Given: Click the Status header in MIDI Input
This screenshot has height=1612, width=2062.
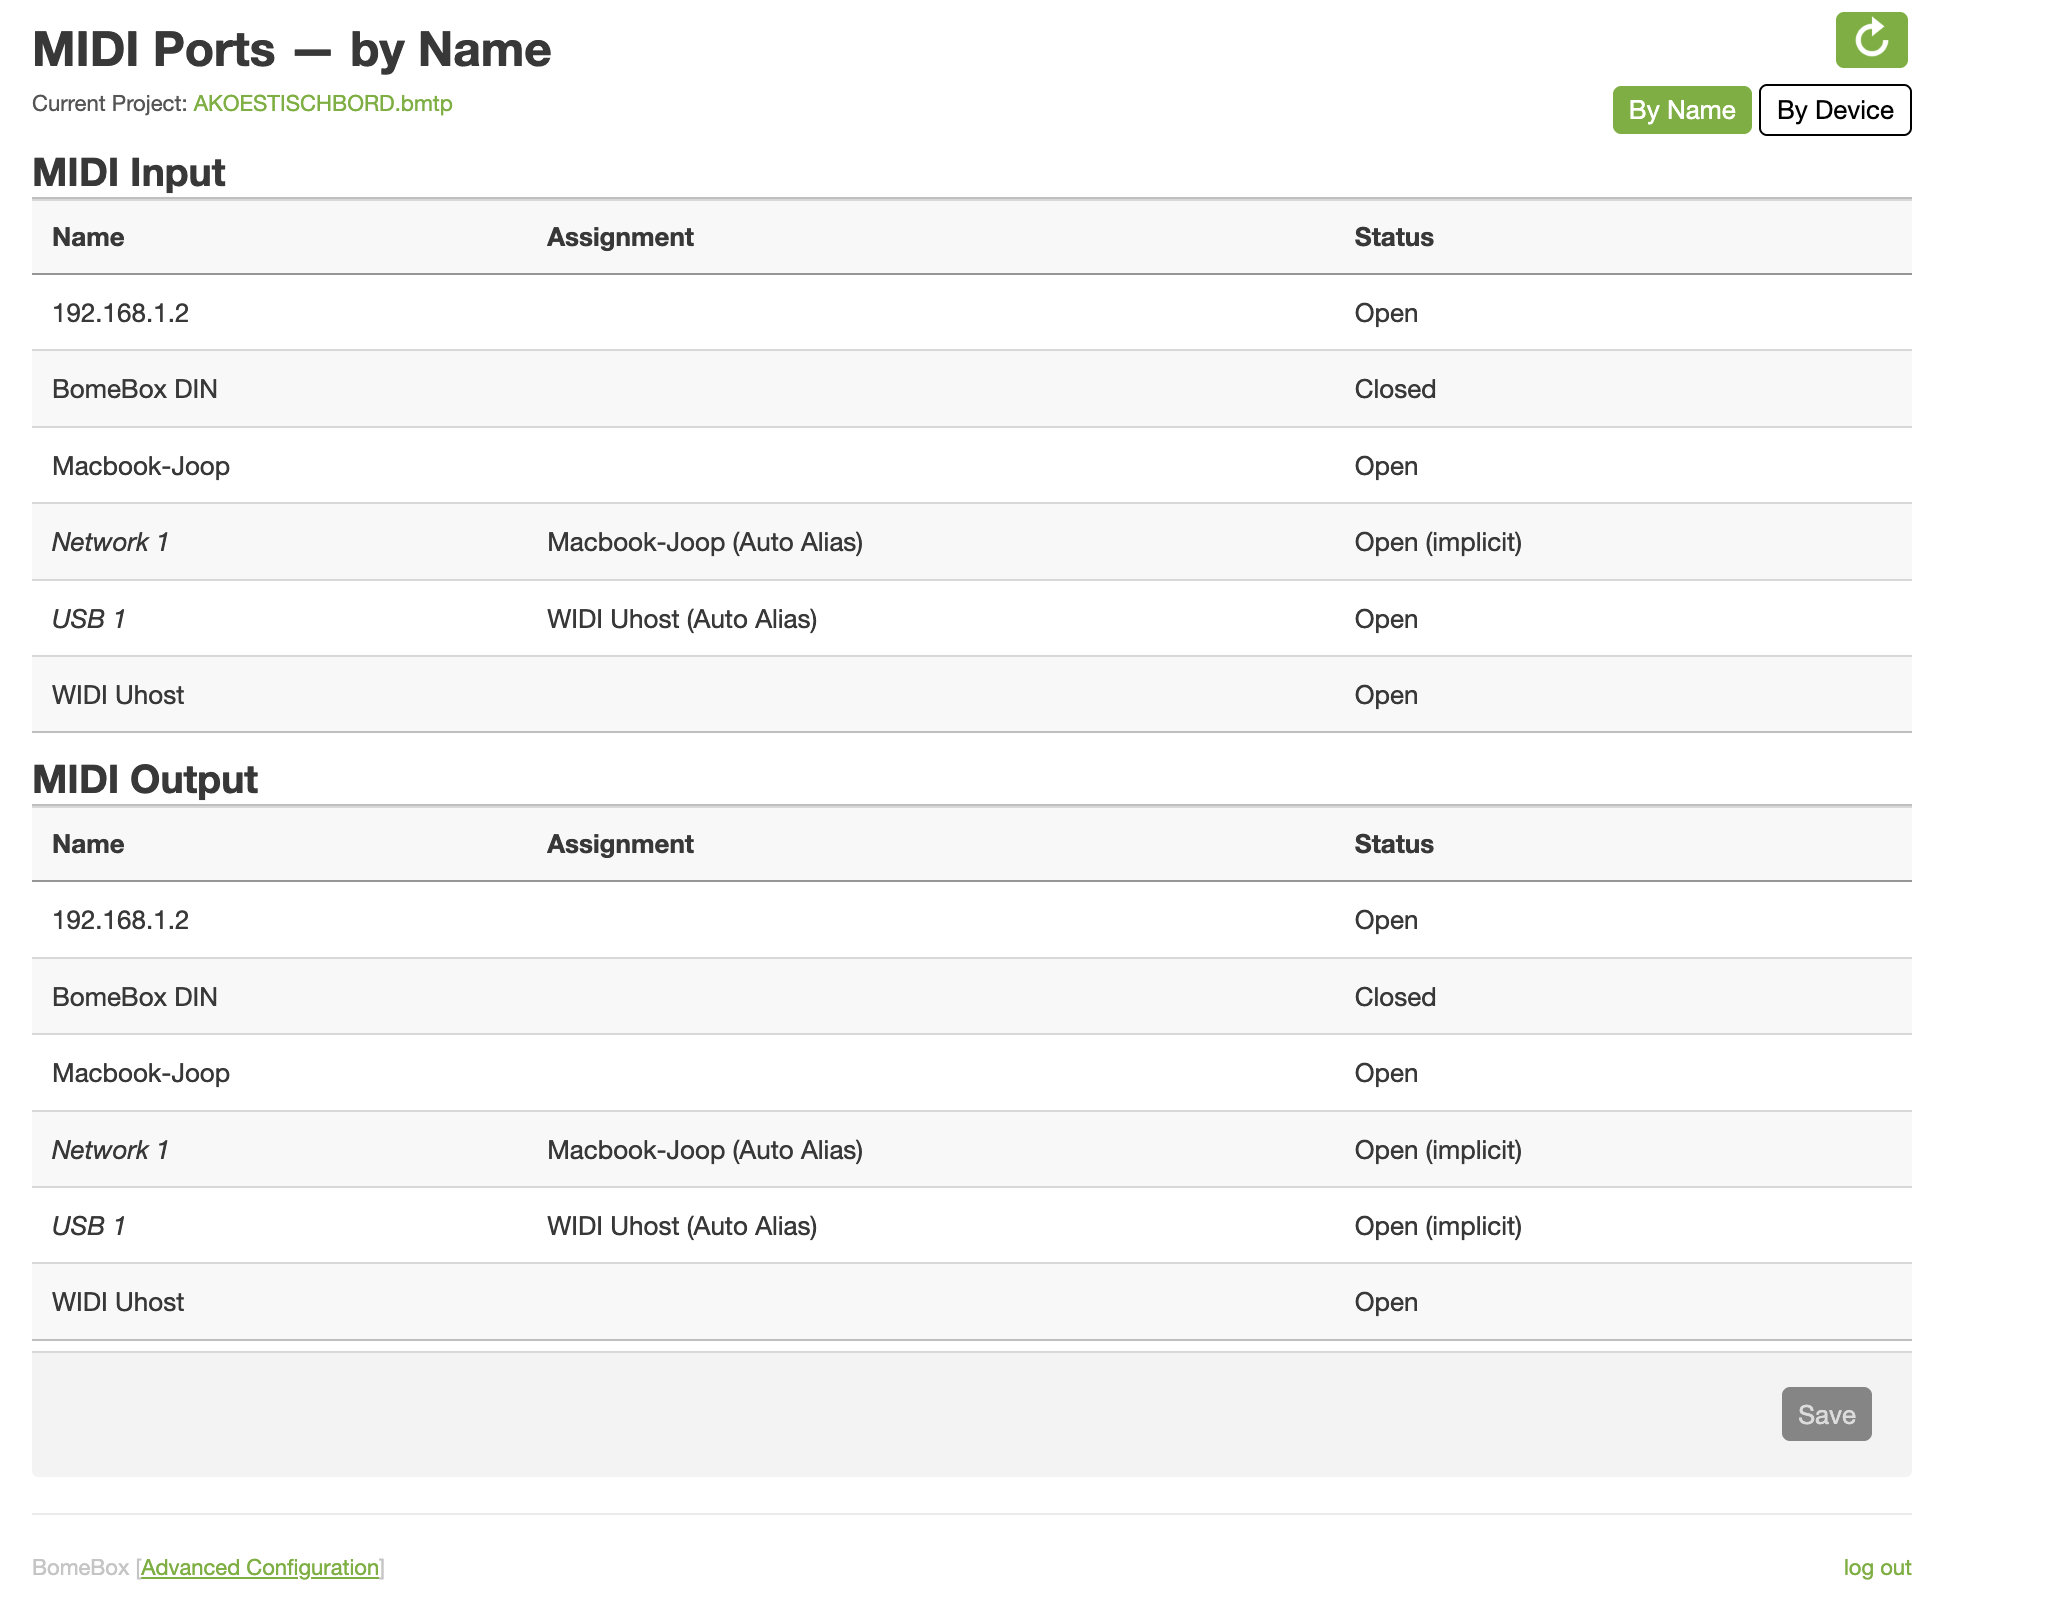Looking at the screenshot, I should click(1393, 237).
